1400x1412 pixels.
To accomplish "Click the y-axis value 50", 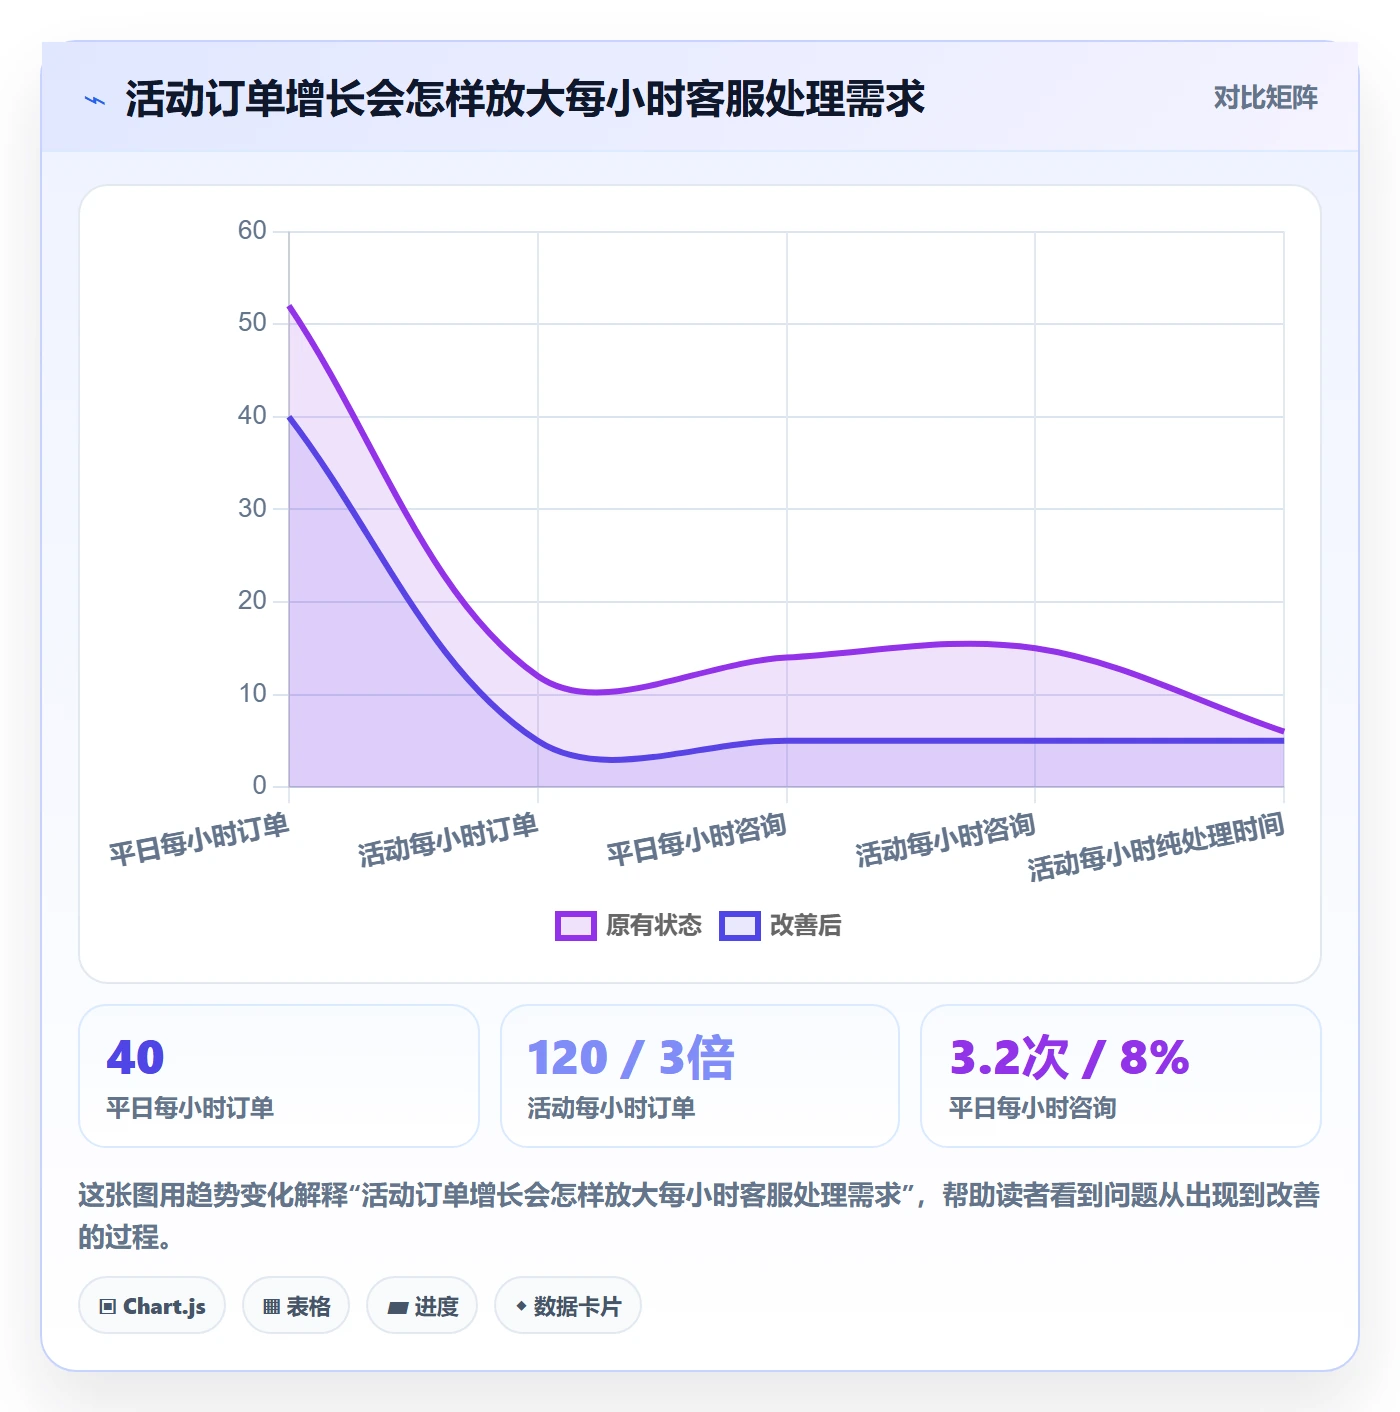I will (252, 323).
